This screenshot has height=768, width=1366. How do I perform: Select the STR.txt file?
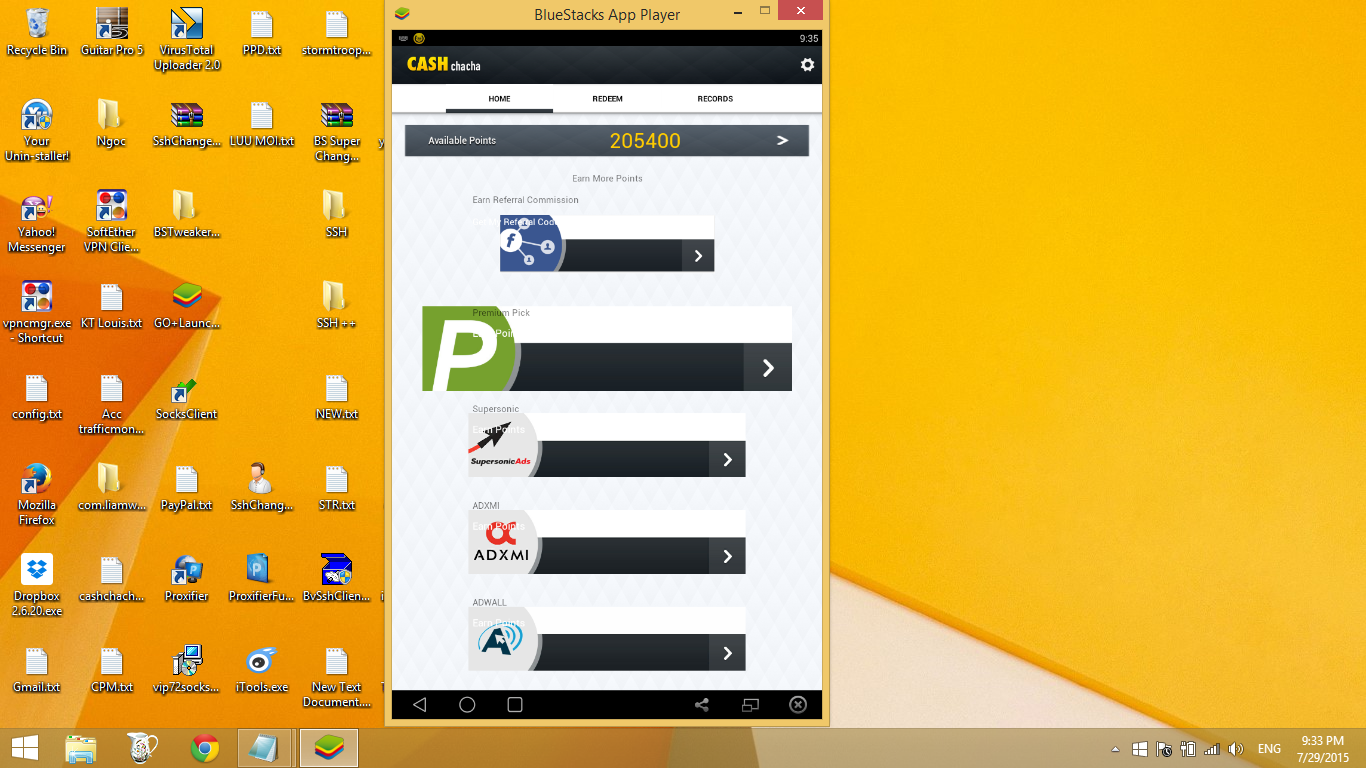[x=337, y=487]
